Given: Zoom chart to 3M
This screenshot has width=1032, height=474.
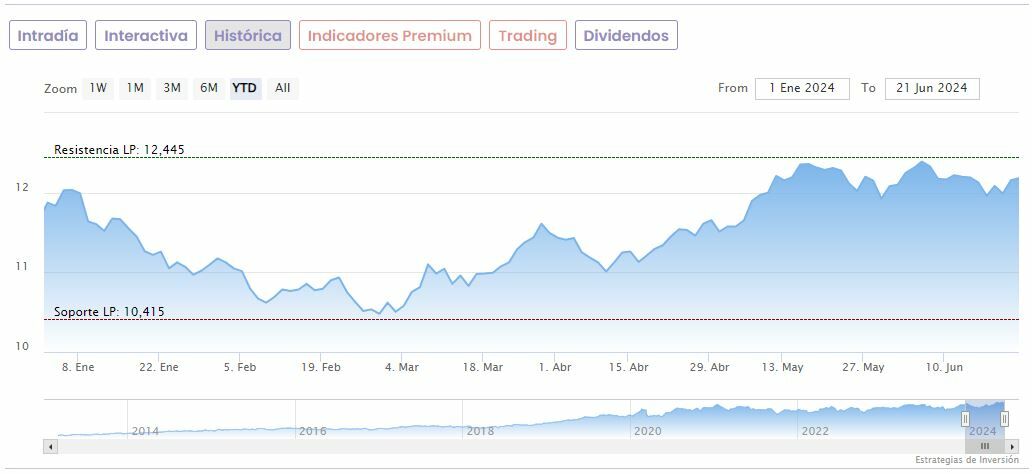Looking at the screenshot, I should coord(172,88).
